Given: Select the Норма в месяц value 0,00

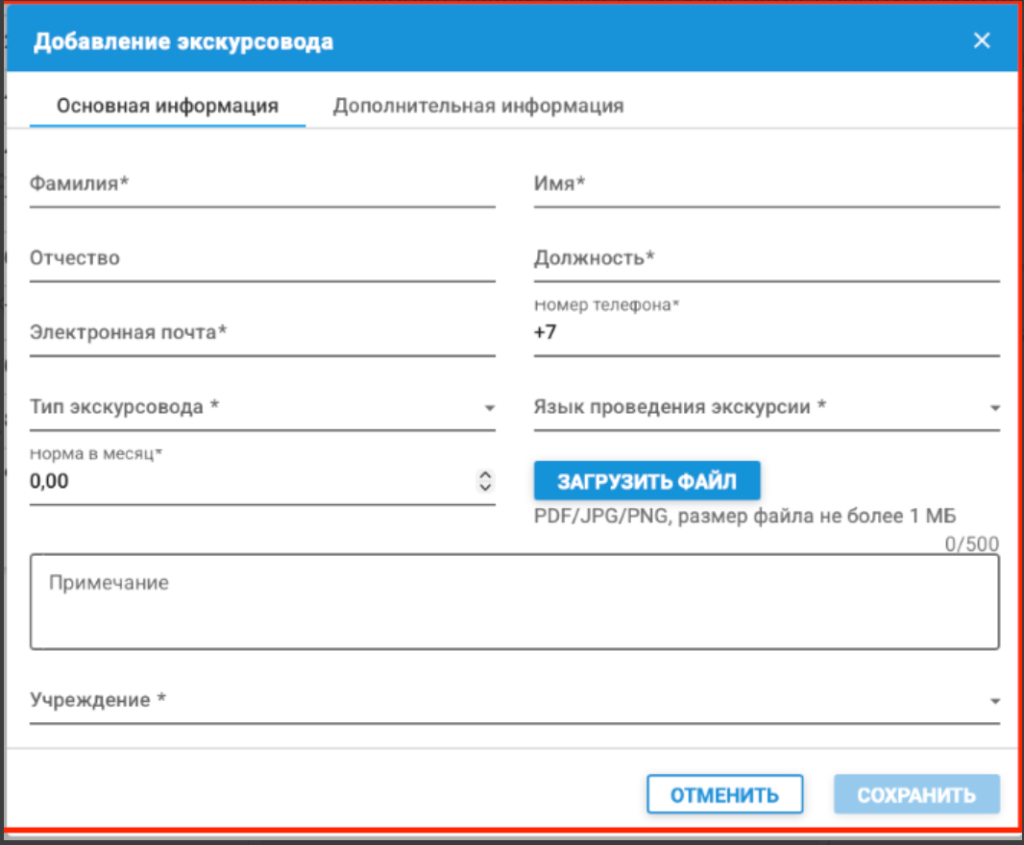Looking at the screenshot, I should coord(49,481).
